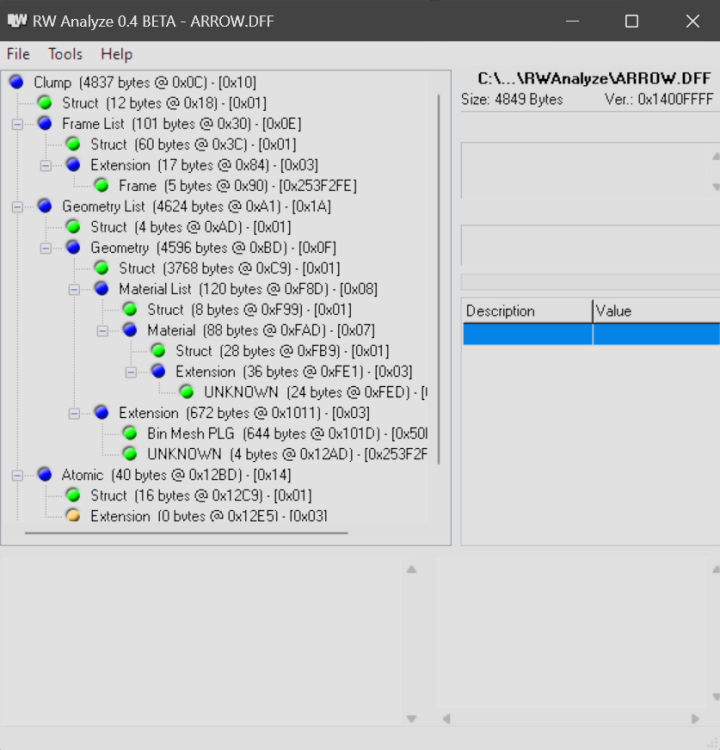Viewport: 720px width, 750px height.
Task: Open the File menu
Action: (x=18, y=54)
